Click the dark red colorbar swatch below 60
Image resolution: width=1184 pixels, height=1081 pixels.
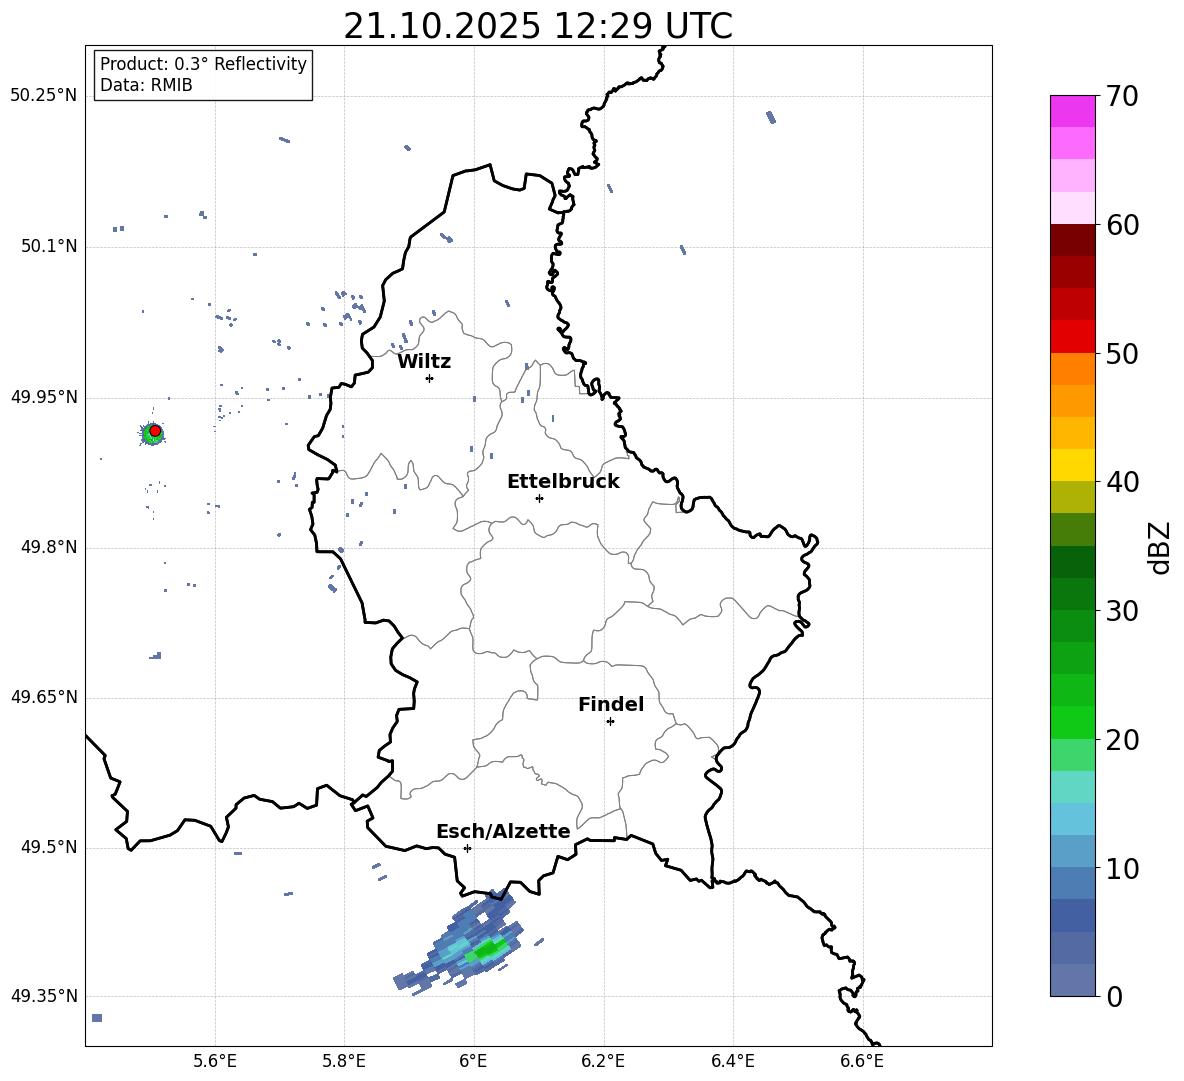(1073, 240)
